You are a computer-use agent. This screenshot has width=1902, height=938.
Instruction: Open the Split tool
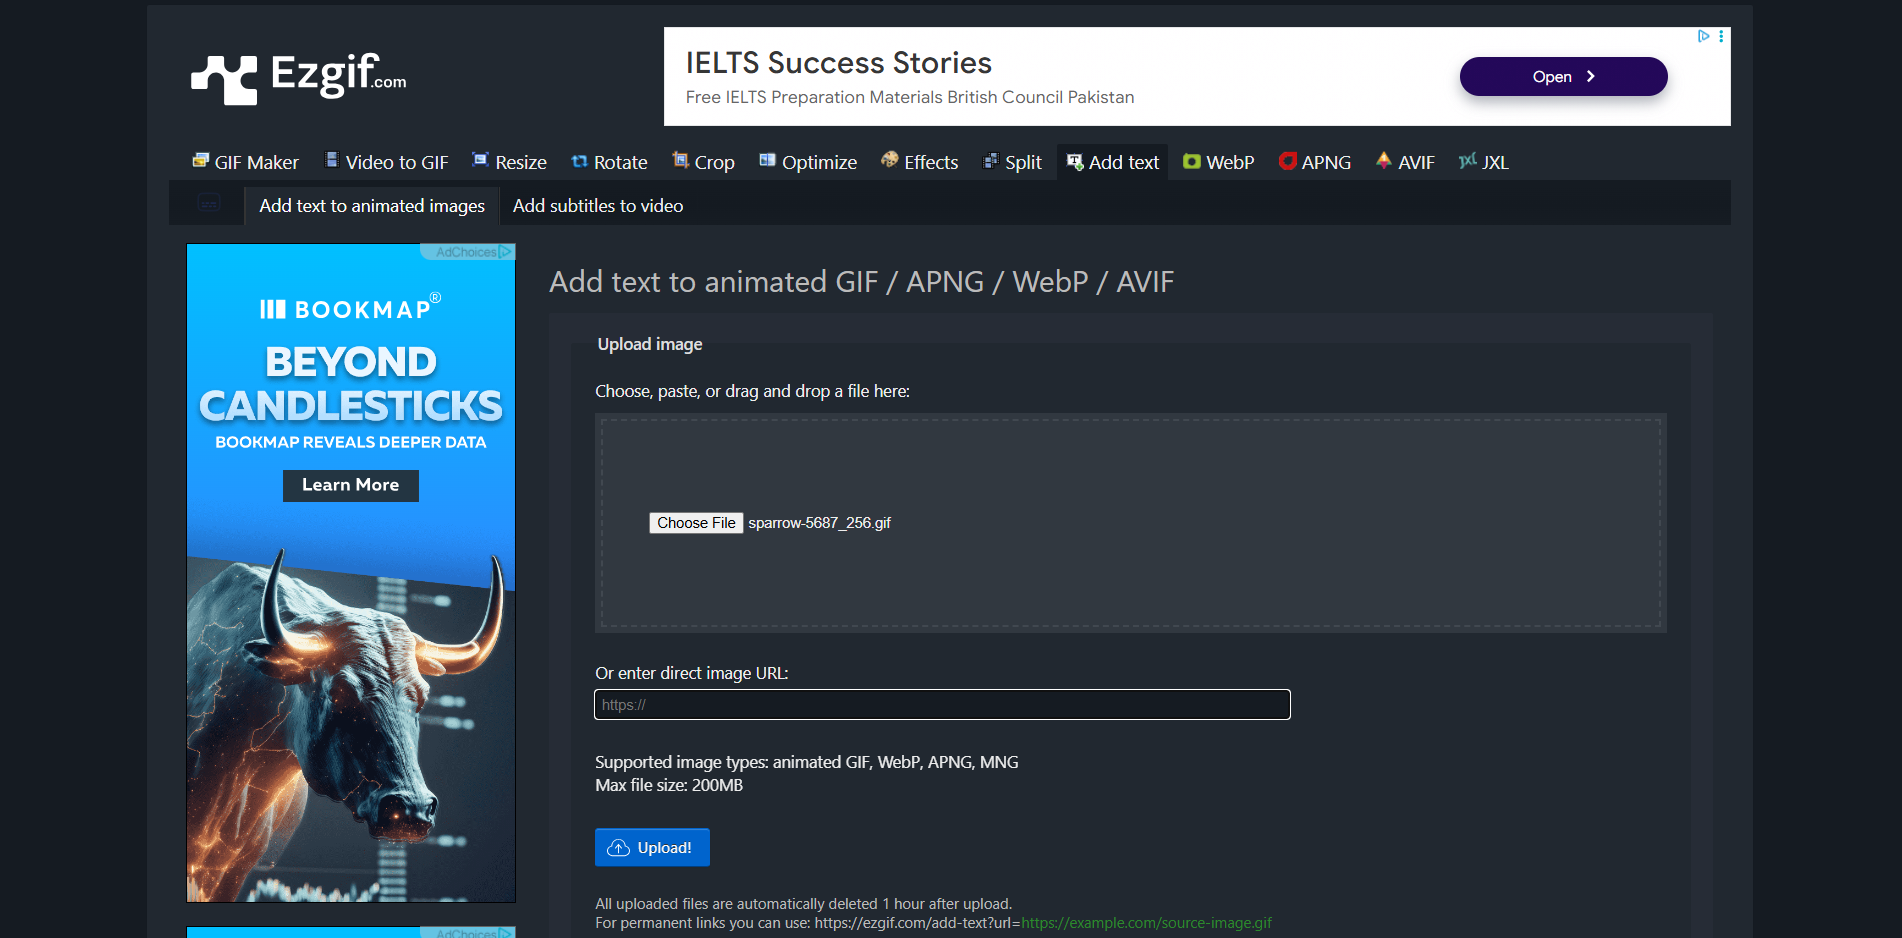pos(1012,162)
